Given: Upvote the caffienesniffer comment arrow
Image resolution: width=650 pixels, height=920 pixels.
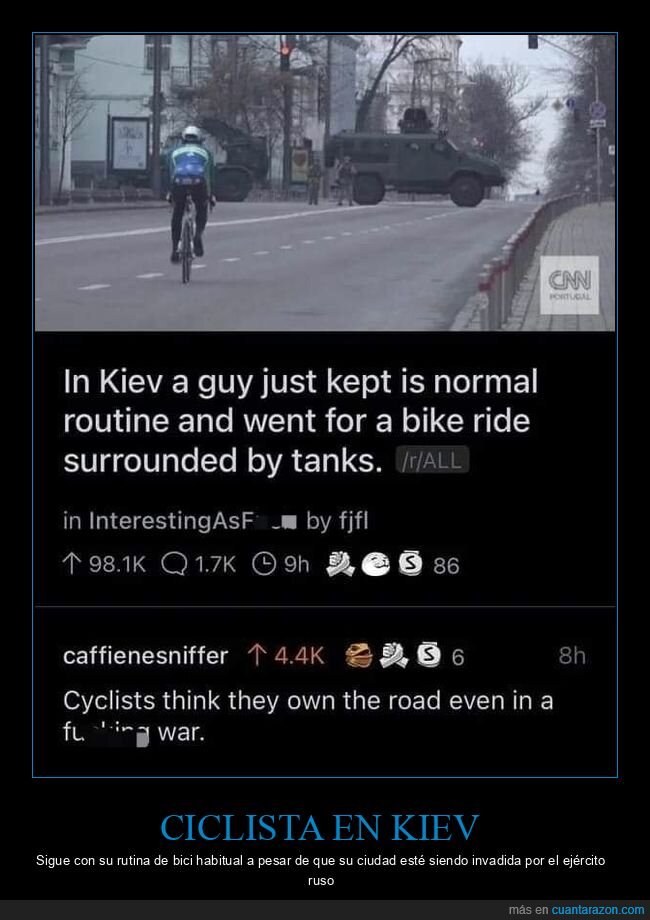Looking at the screenshot, I should 255,655.
